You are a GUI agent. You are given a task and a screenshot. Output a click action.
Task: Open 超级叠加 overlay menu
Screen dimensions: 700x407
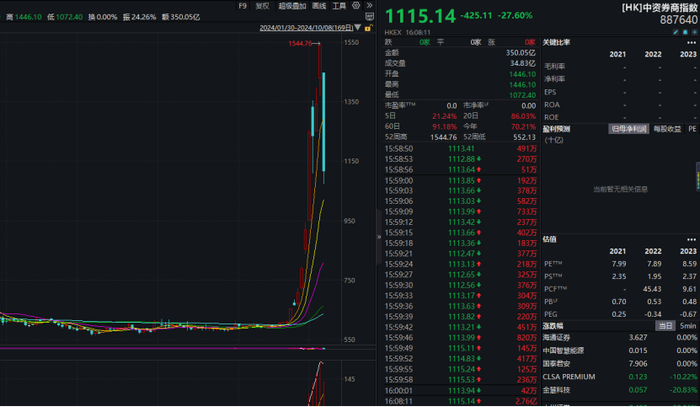[292, 6]
